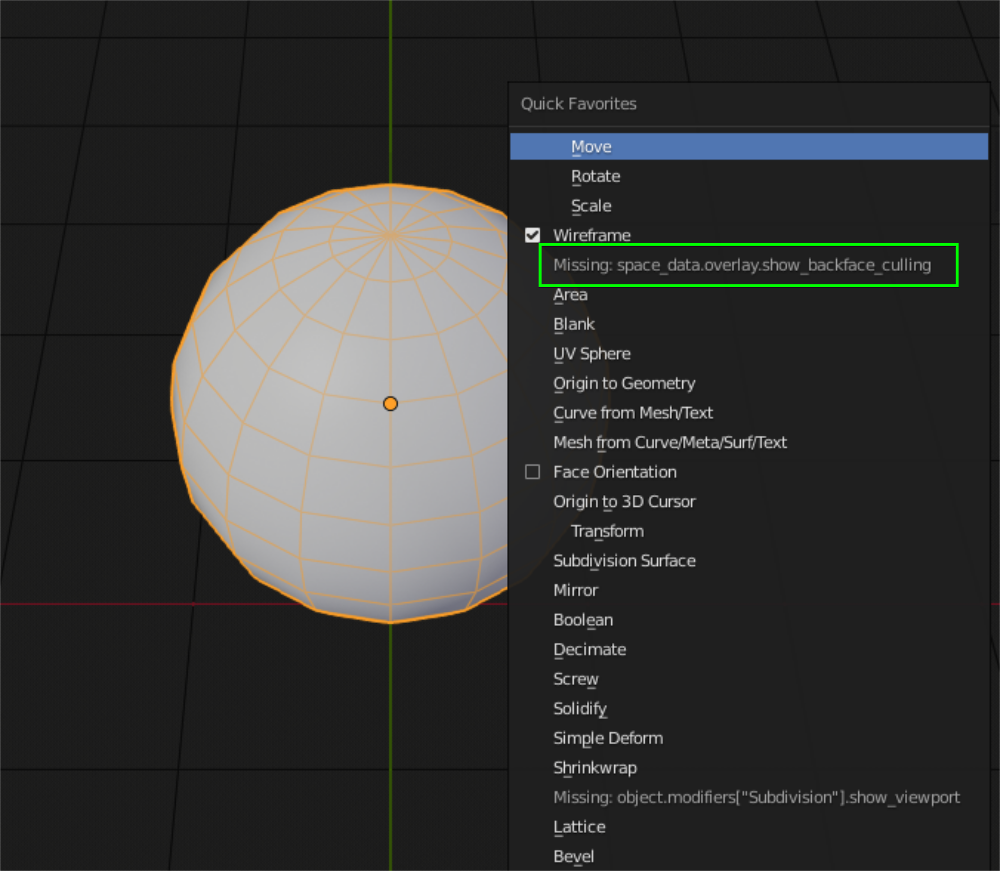The height and width of the screenshot is (871, 1000).
Task: Add the Solidify modifier
Action: pyautogui.click(x=749, y=708)
